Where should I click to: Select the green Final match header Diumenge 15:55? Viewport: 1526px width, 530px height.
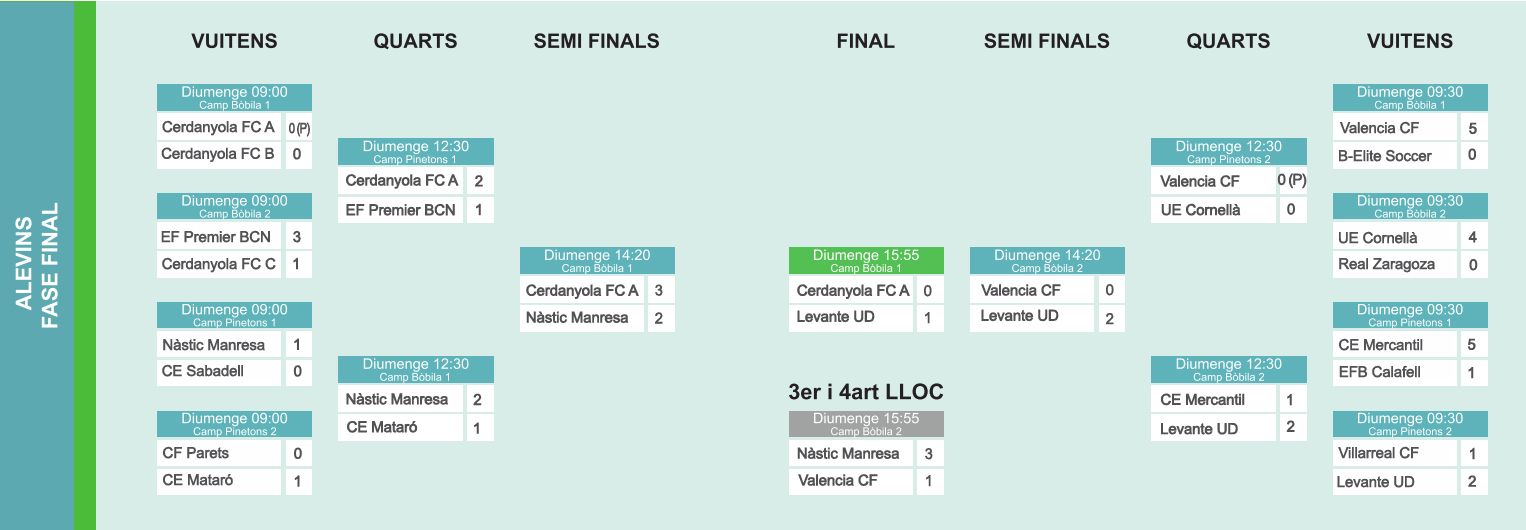point(866,261)
